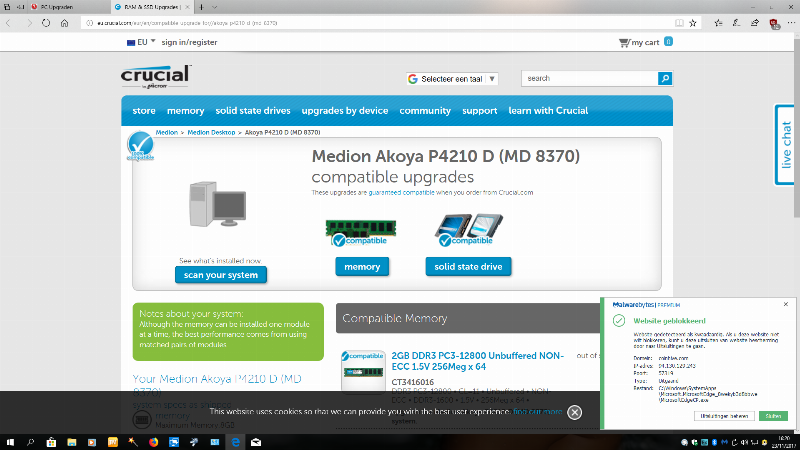The image size is (800, 450).
Task: Click the taskbar clock
Action: point(784,442)
